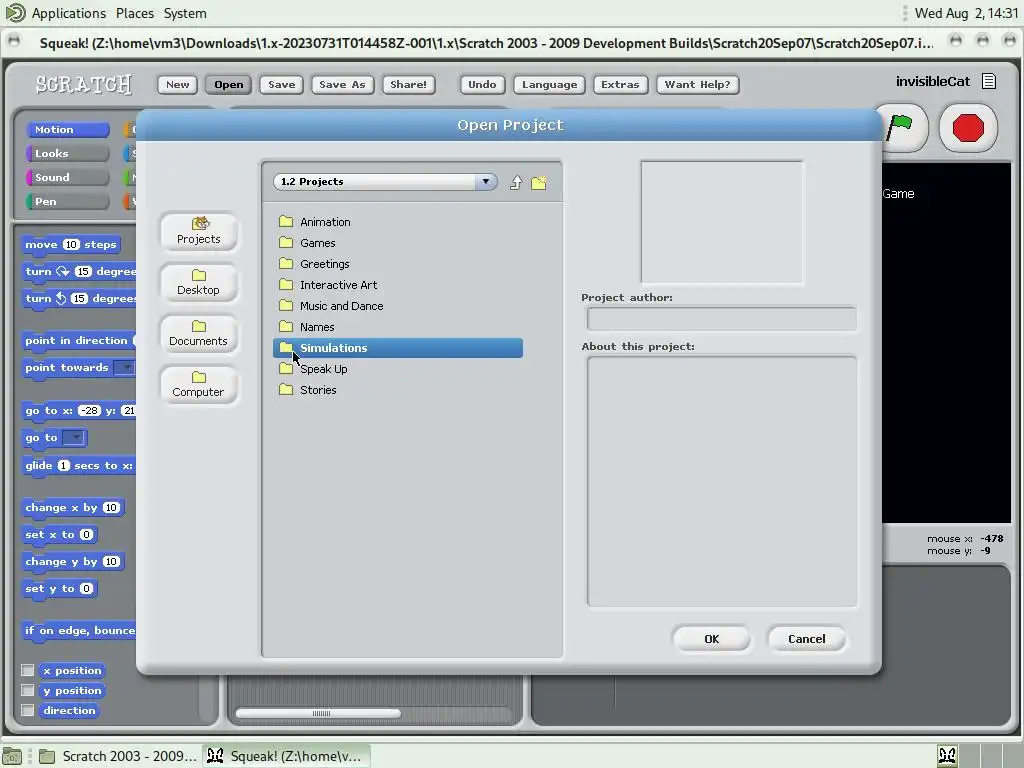Click the Share! button
Screen dimensions: 1024x768
point(408,84)
